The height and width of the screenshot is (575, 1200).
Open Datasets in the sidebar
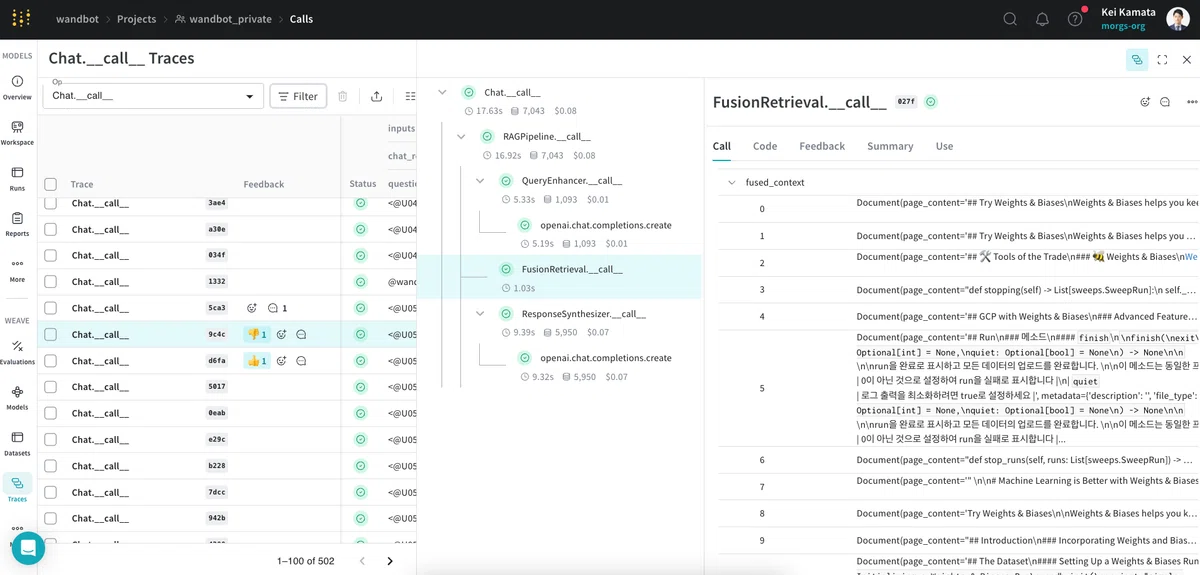coord(17,443)
